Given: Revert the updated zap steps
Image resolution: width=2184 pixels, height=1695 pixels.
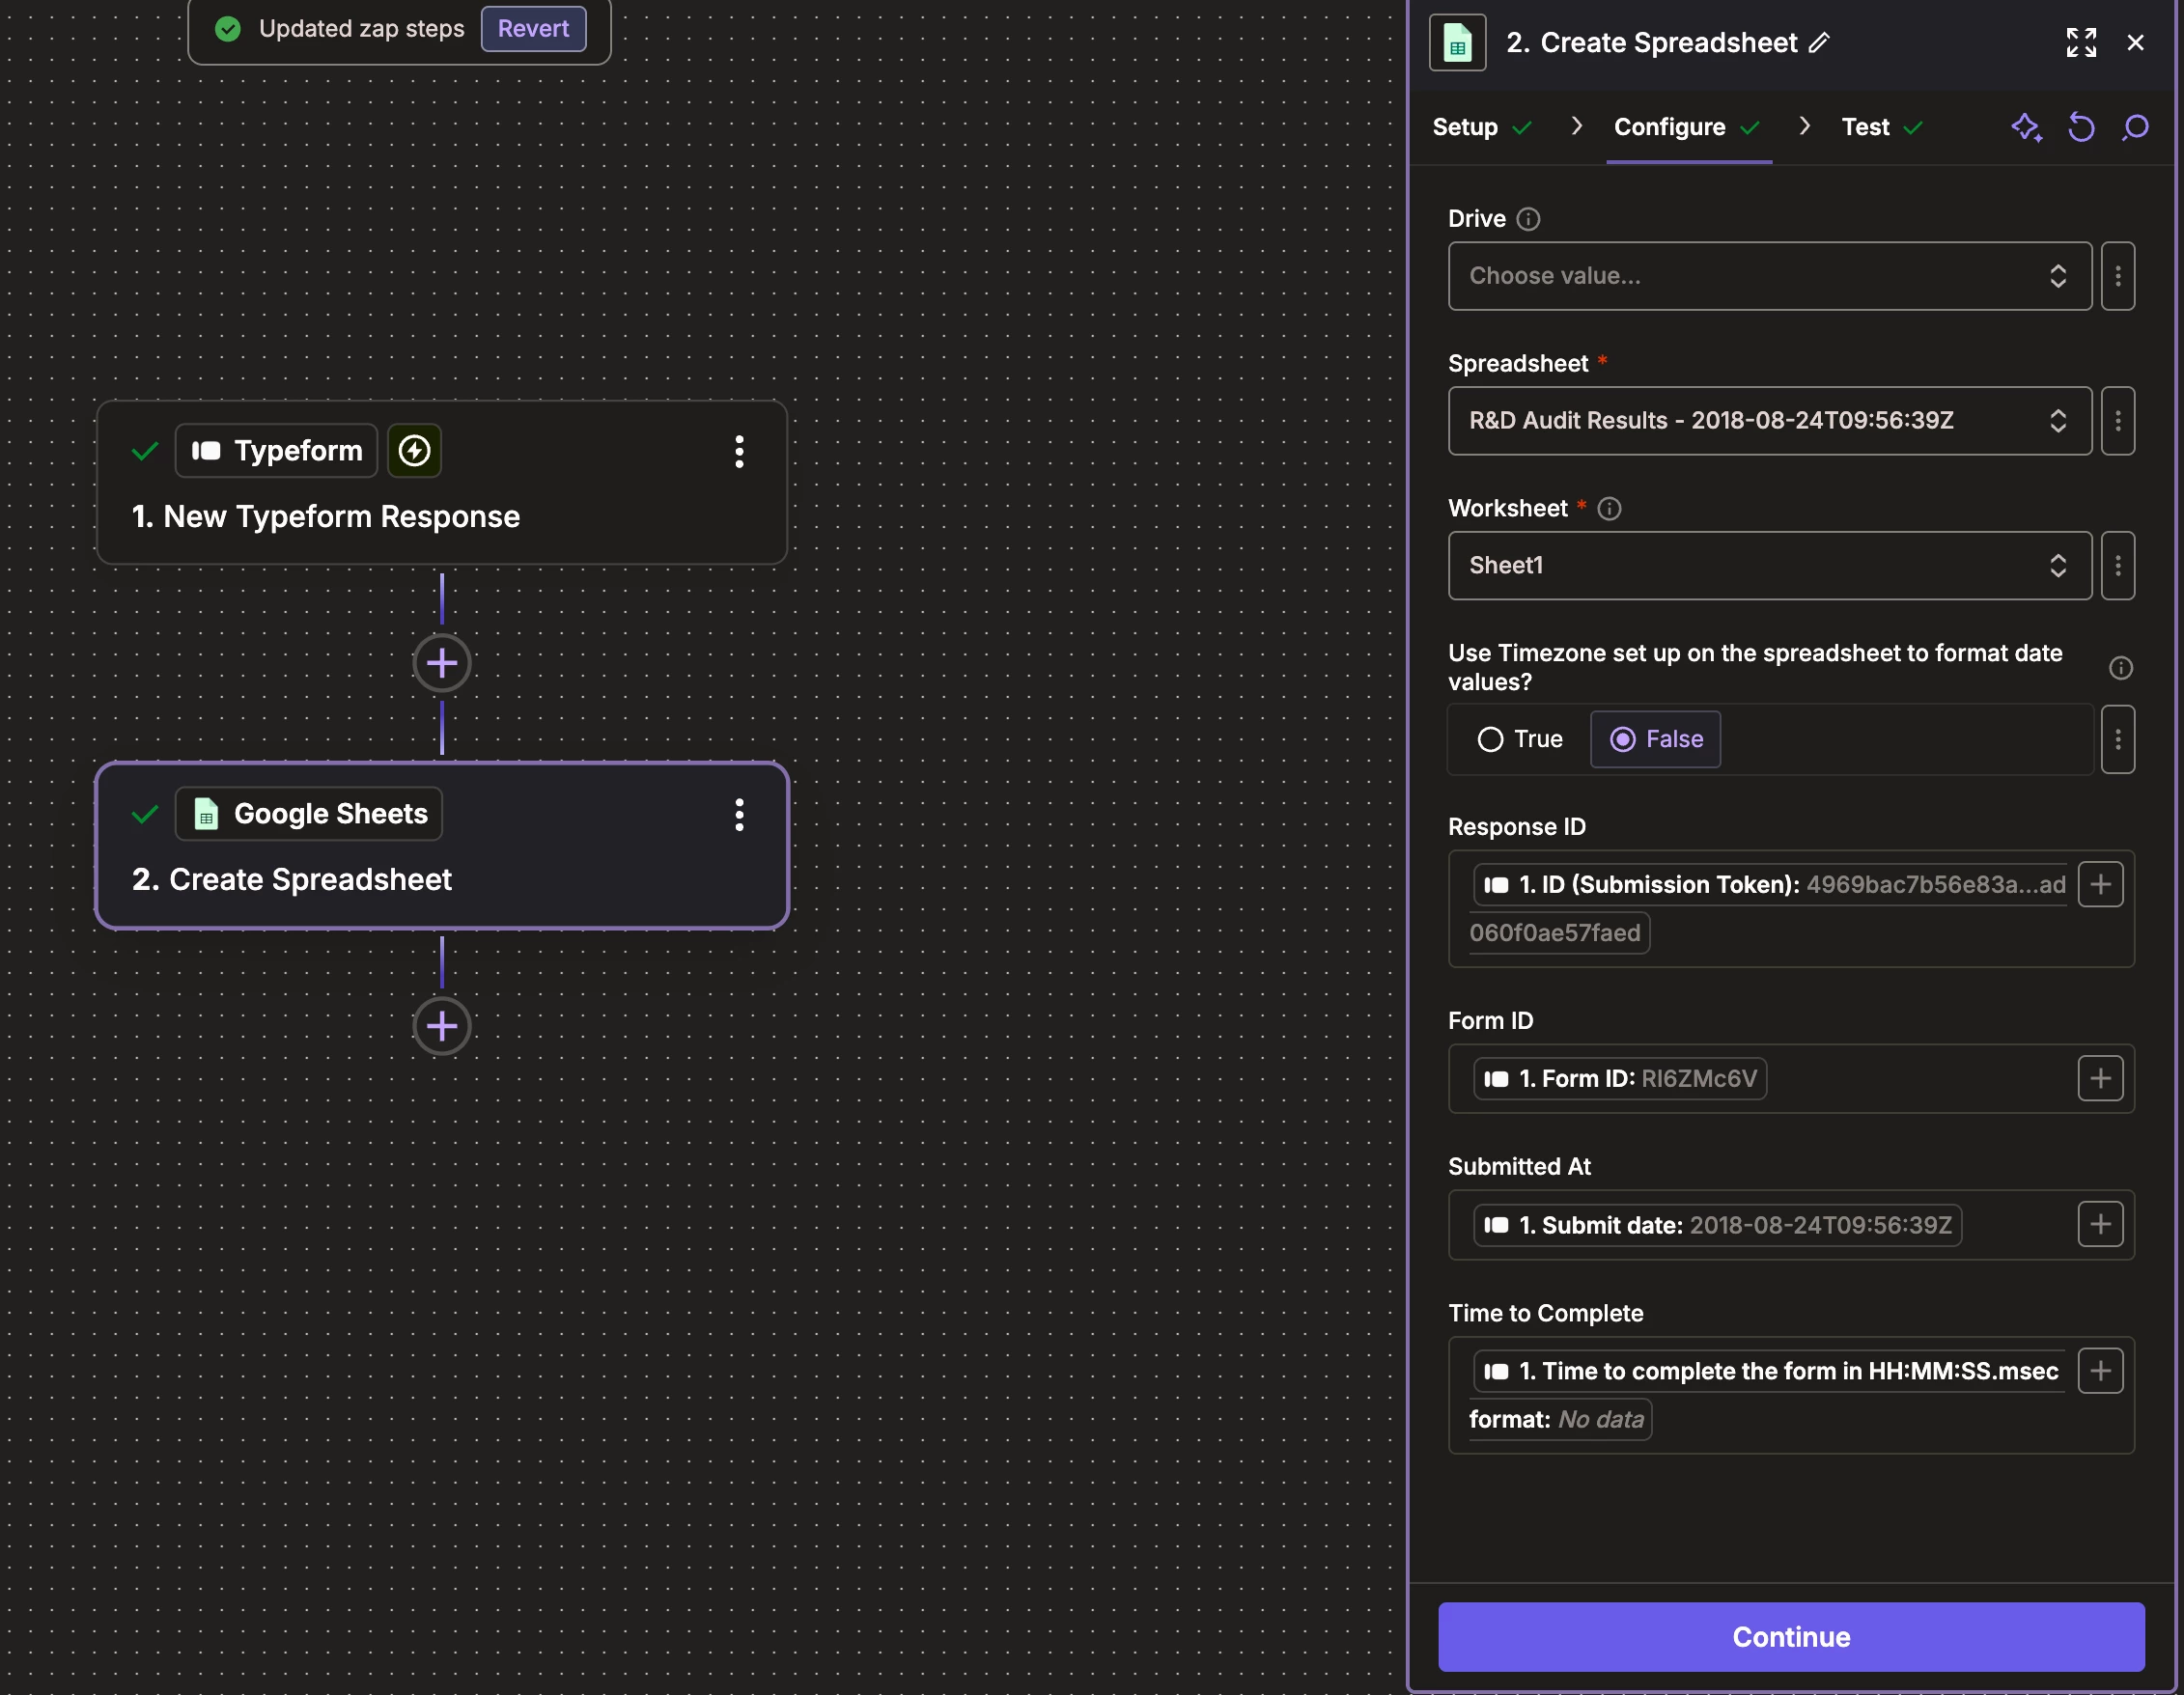Looking at the screenshot, I should click(533, 28).
